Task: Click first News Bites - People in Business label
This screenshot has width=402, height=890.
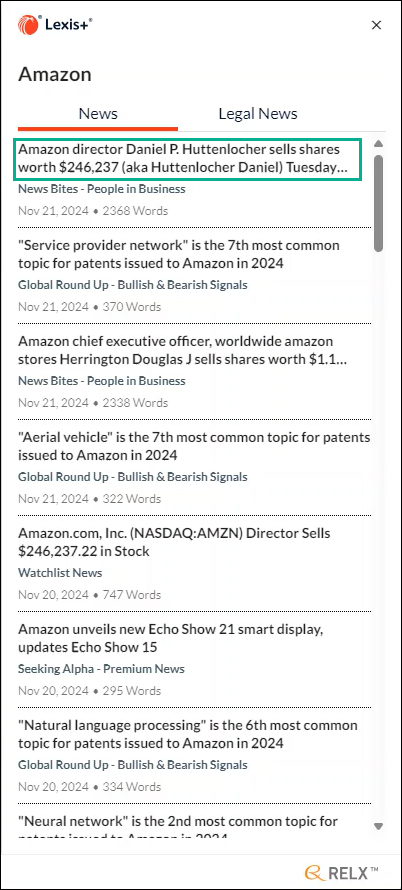Action: [102, 189]
